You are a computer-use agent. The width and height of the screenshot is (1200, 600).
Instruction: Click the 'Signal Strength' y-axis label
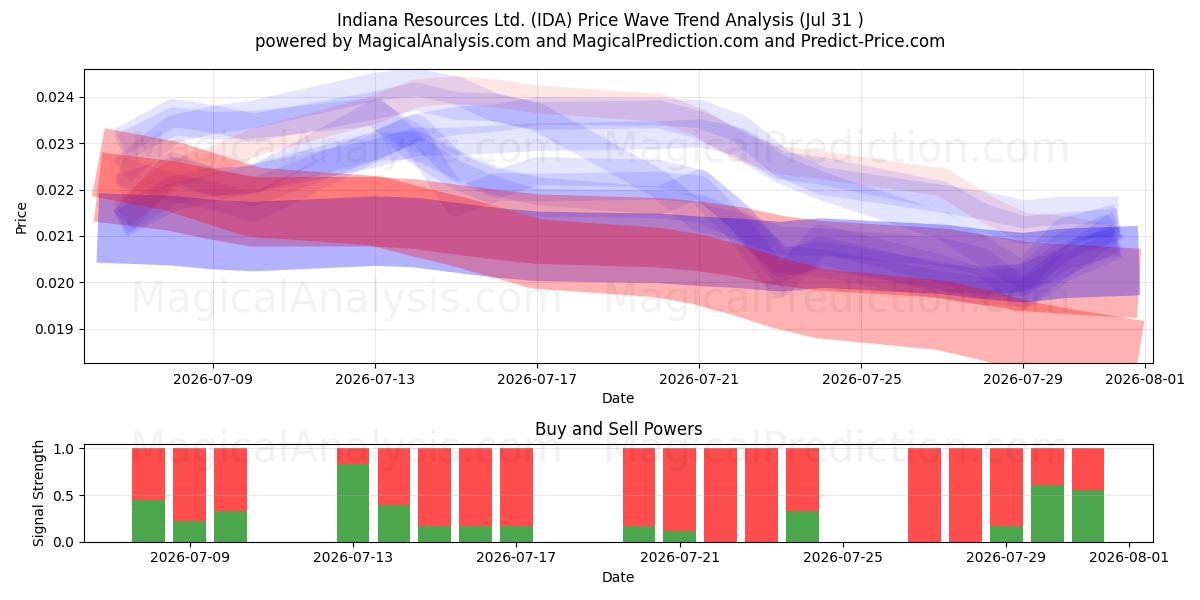[x=39, y=493]
